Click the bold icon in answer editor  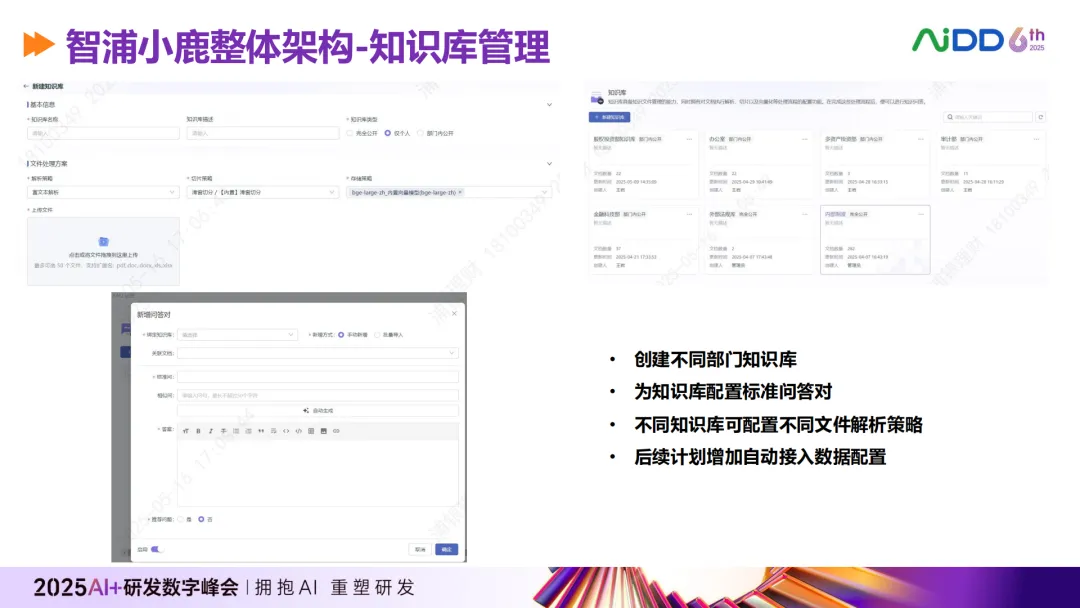(x=198, y=431)
